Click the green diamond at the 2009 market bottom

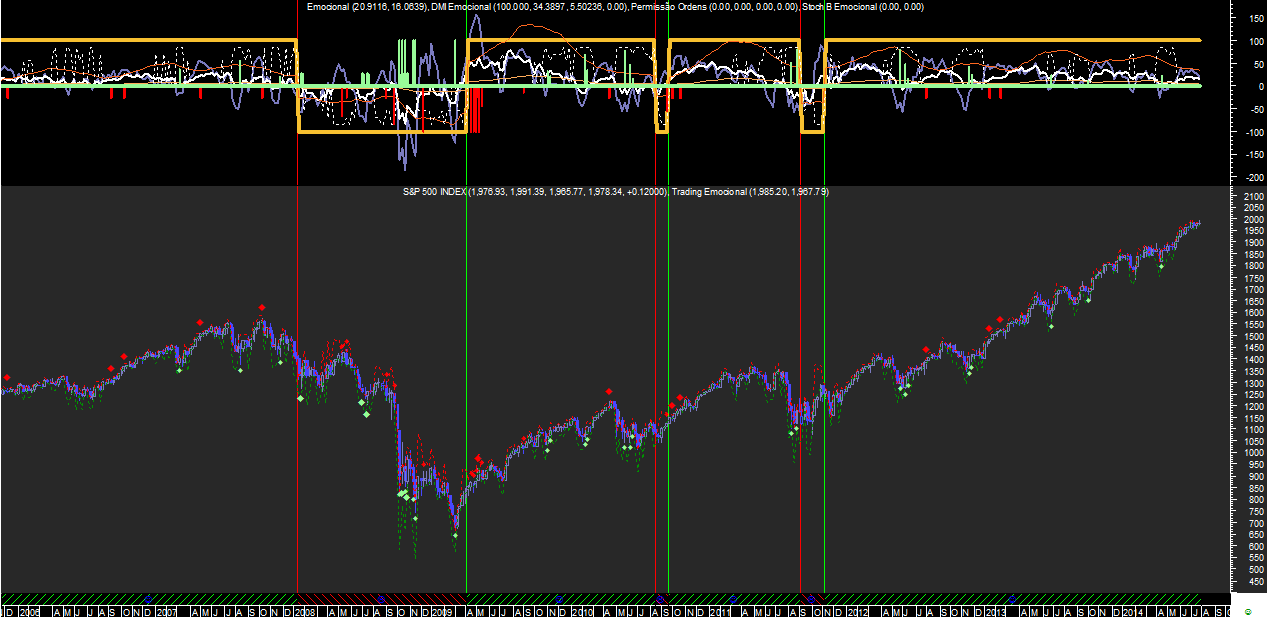tap(455, 536)
